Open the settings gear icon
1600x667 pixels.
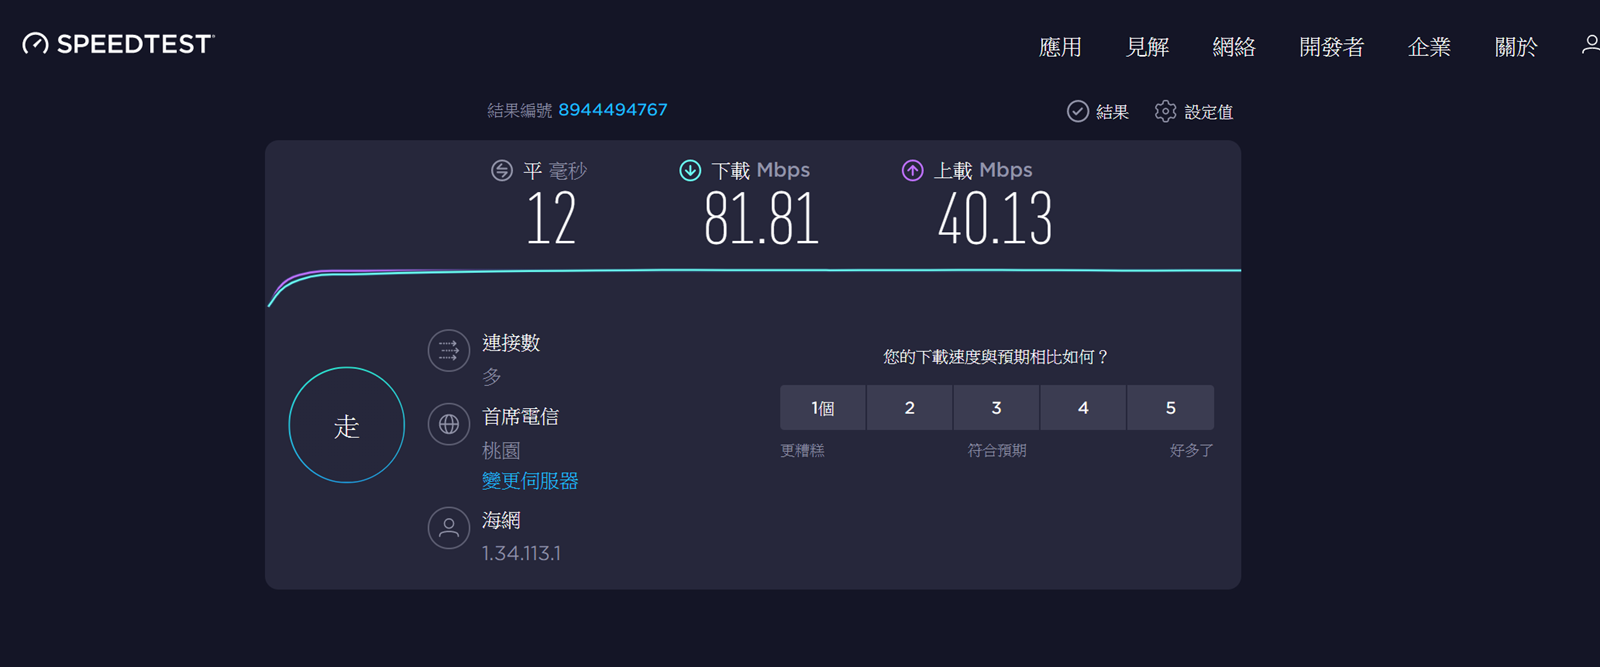1165,111
